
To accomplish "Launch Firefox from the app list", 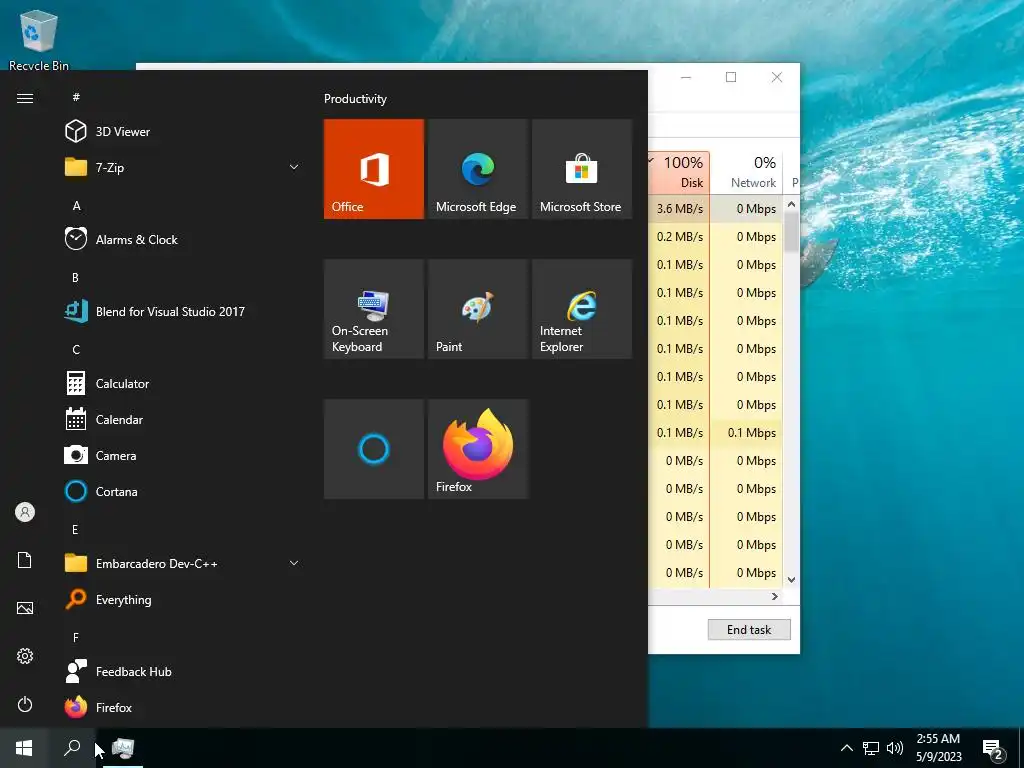I will 180,707.
